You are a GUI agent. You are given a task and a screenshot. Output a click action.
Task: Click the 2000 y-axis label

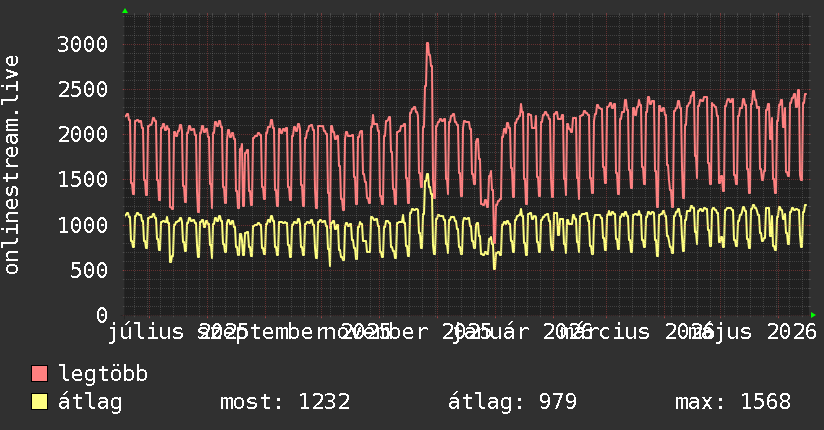point(83,135)
